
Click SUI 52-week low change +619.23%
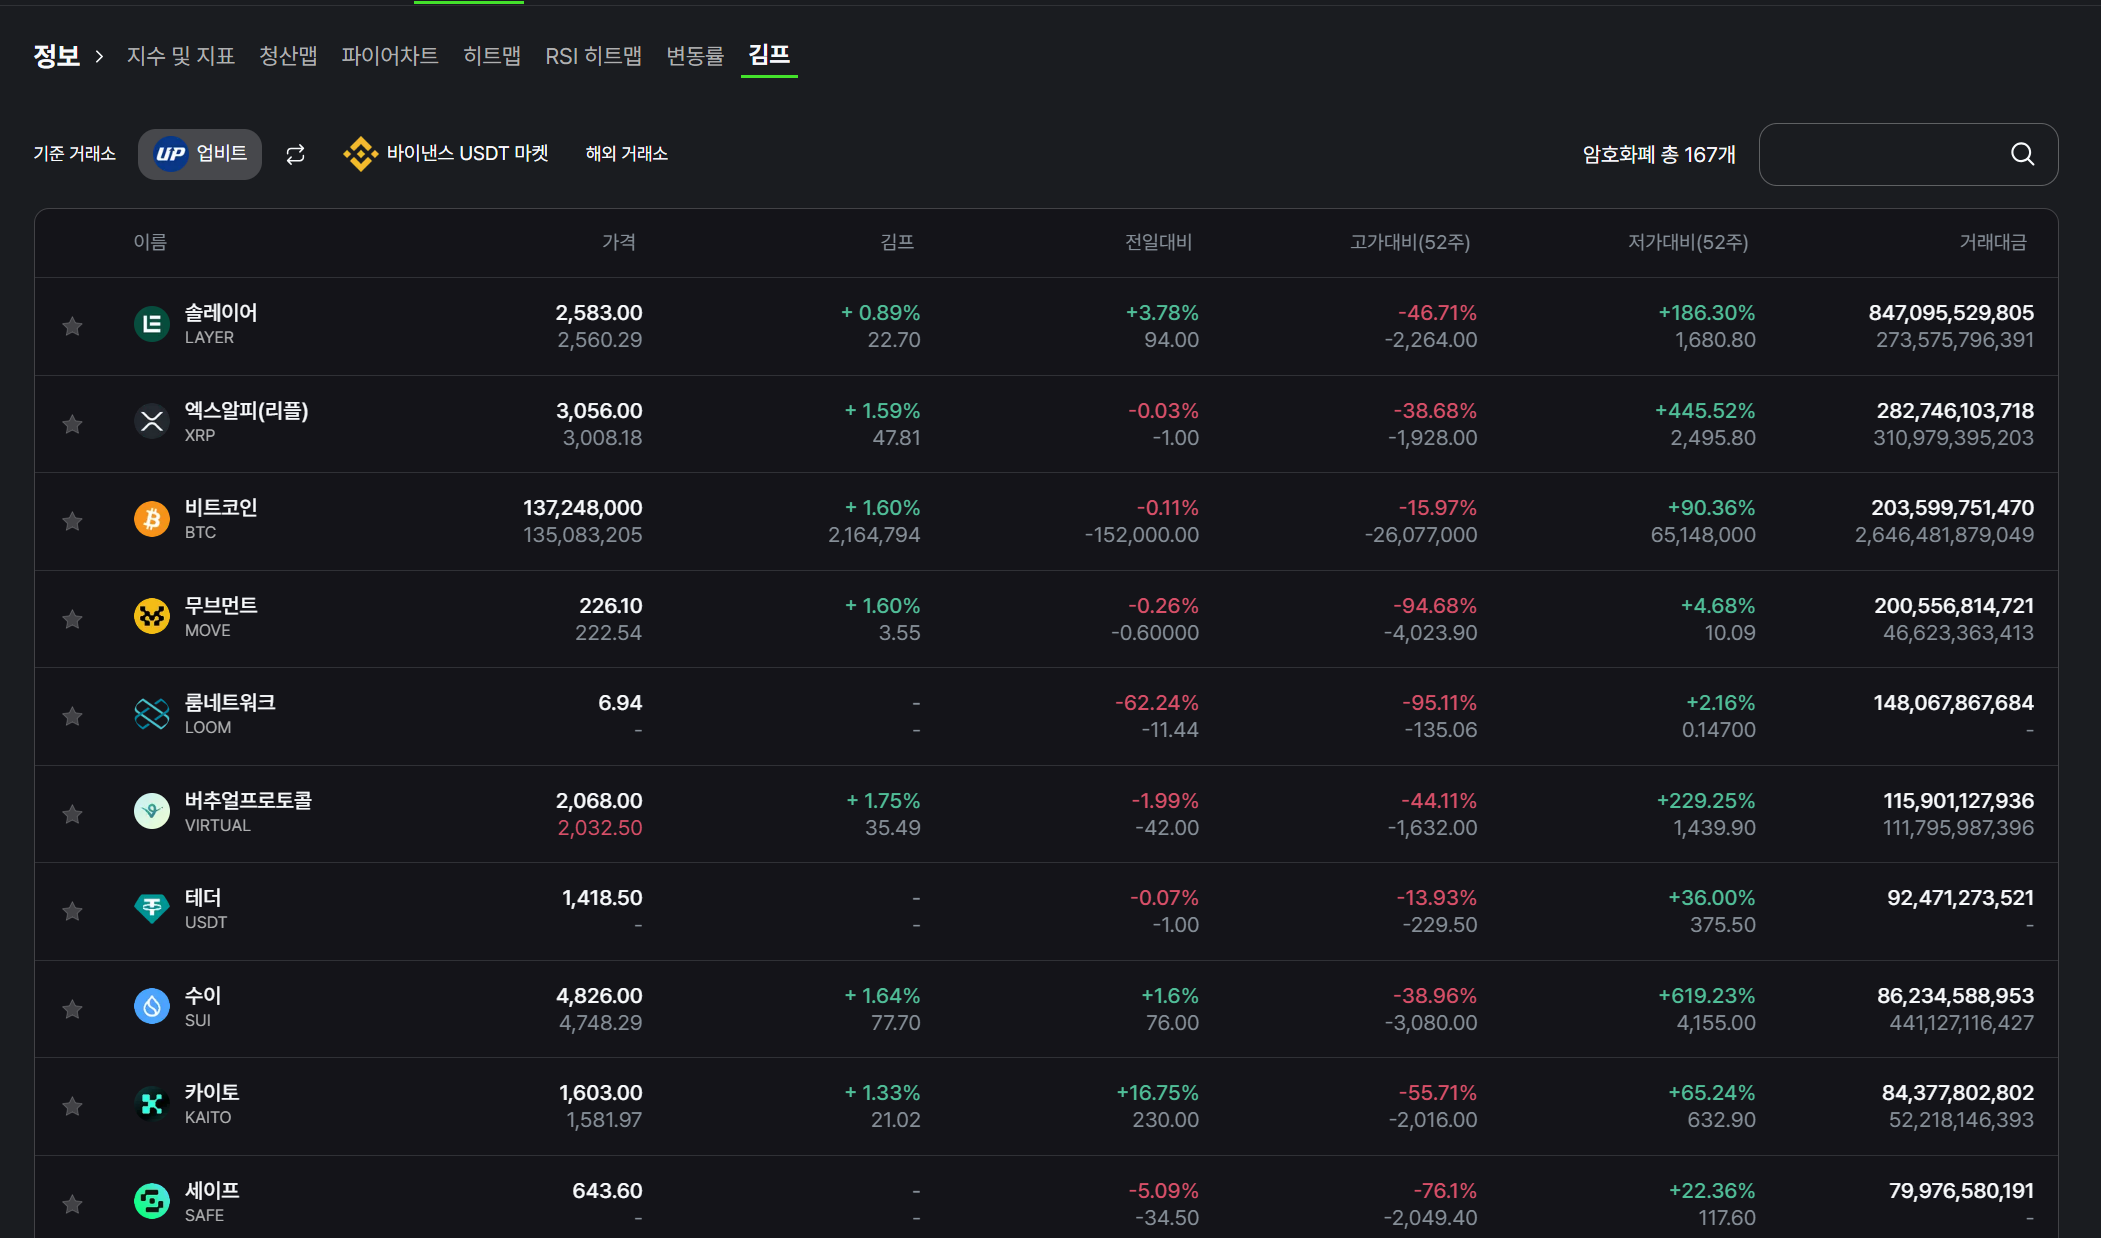tap(1706, 996)
